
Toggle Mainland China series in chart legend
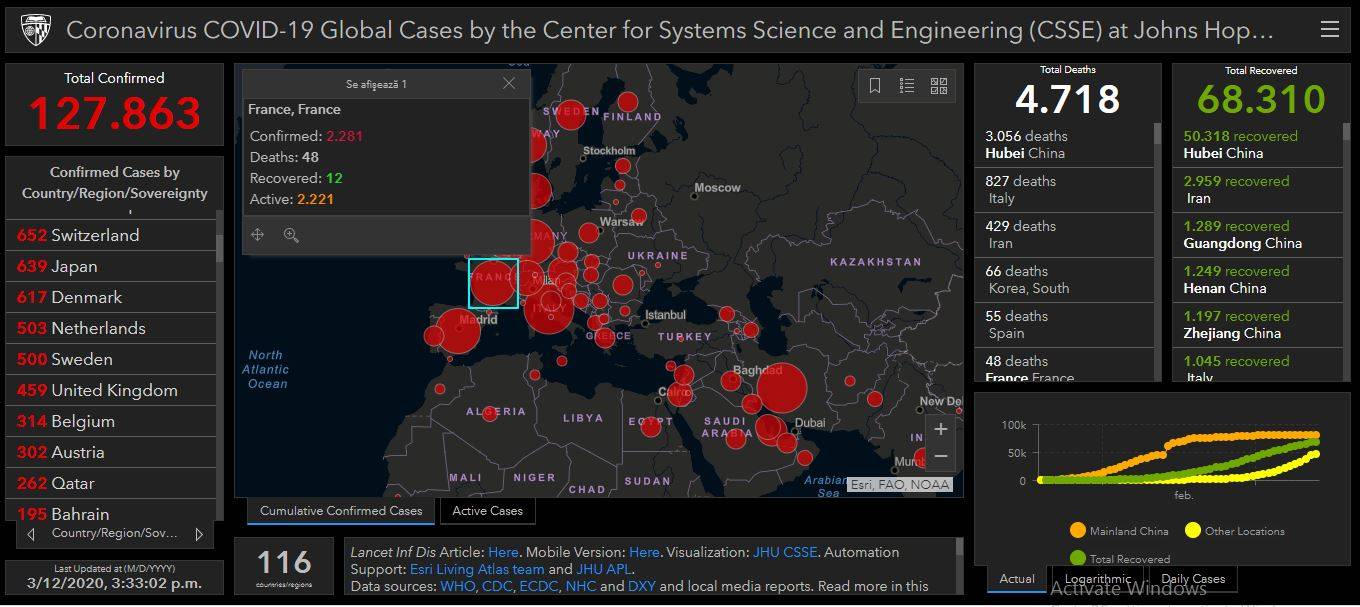pos(1077,531)
